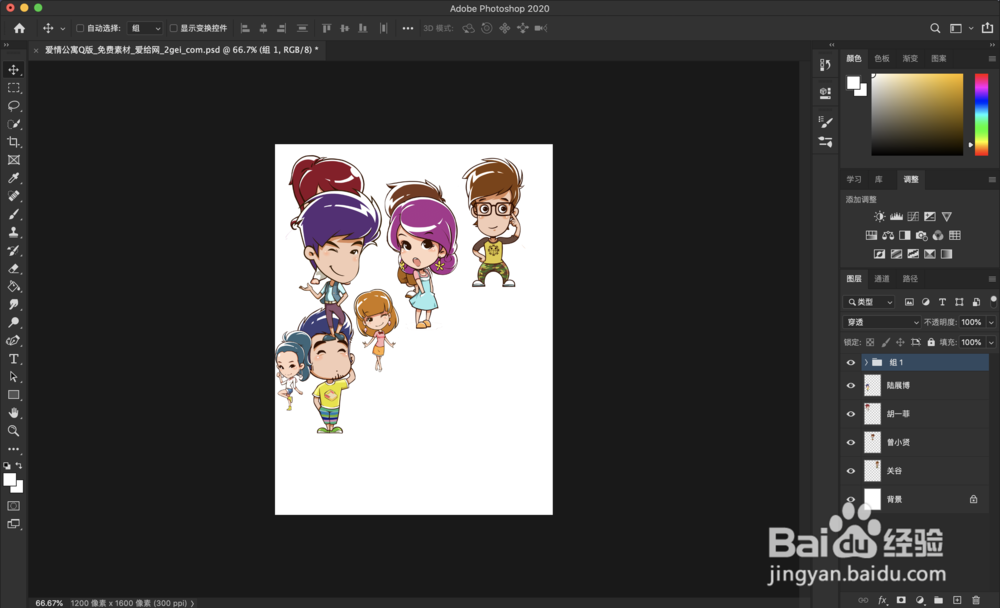
Task: Hide the 组 1 group layer
Action: pos(851,362)
